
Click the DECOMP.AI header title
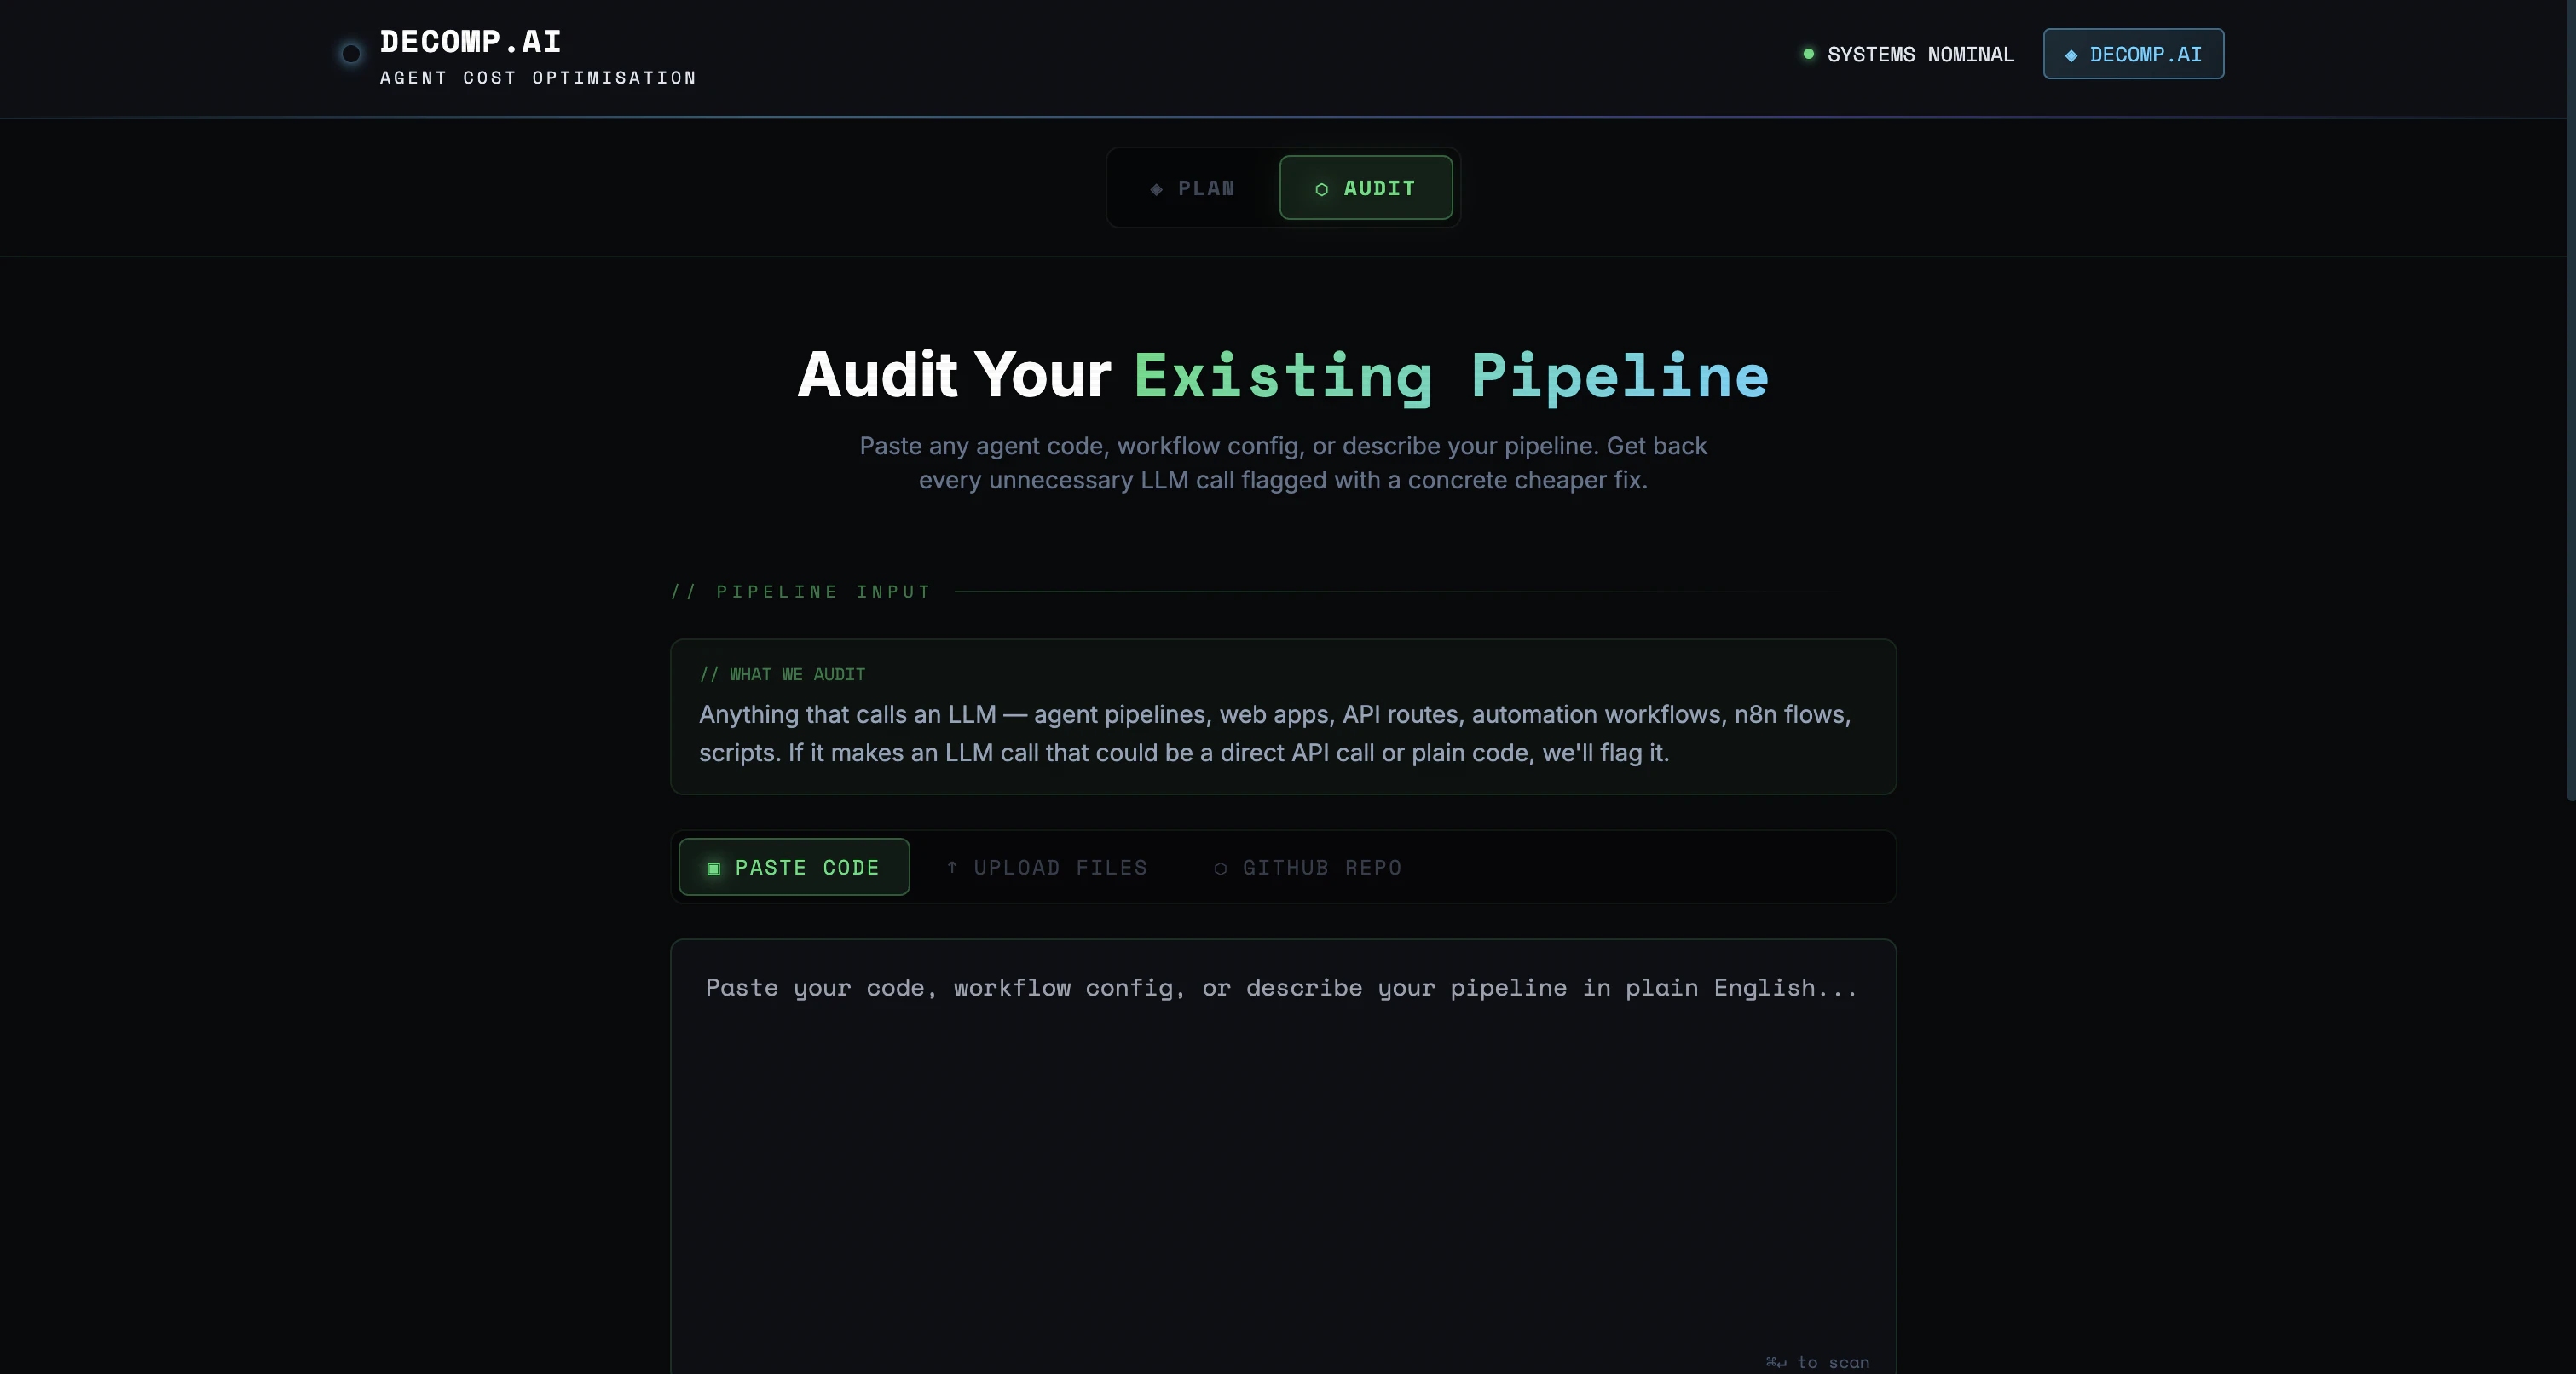point(470,42)
